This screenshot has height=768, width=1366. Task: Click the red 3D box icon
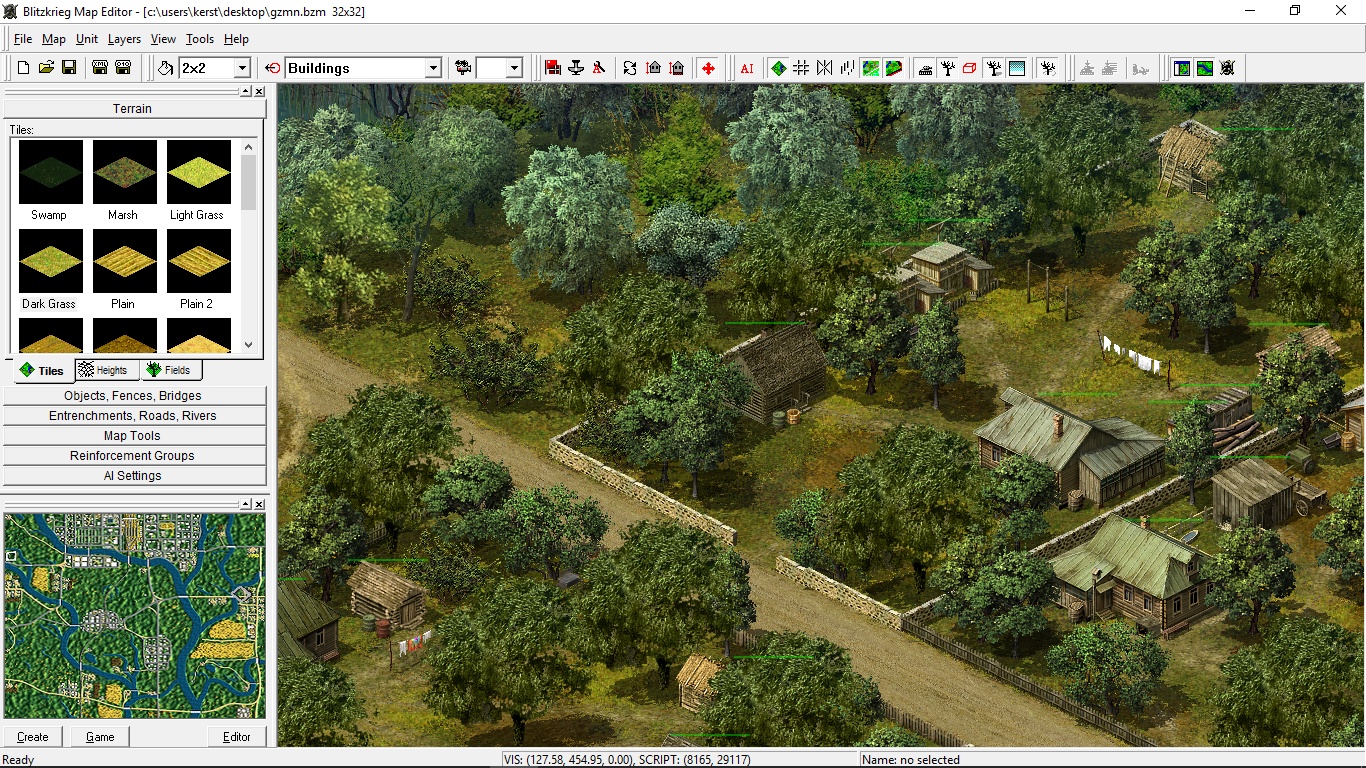coord(970,68)
